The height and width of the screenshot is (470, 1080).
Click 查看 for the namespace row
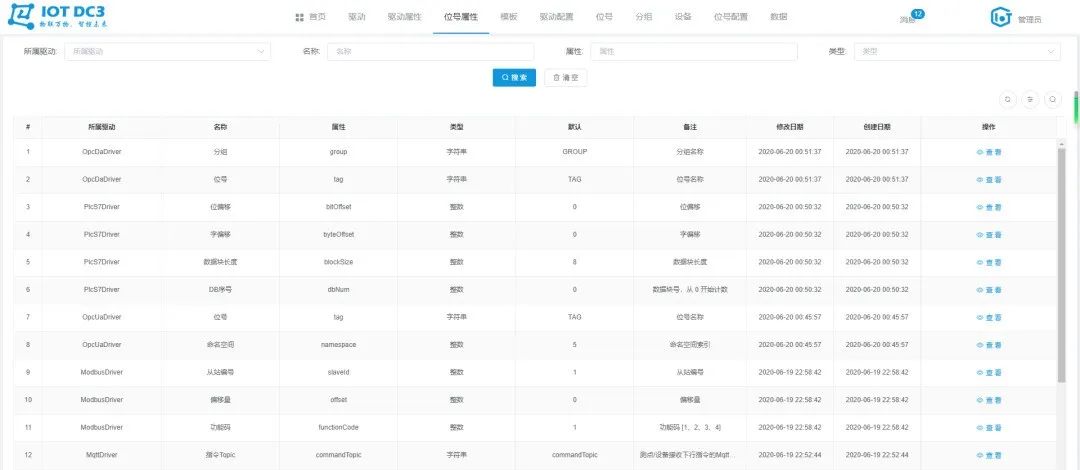tap(988, 345)
